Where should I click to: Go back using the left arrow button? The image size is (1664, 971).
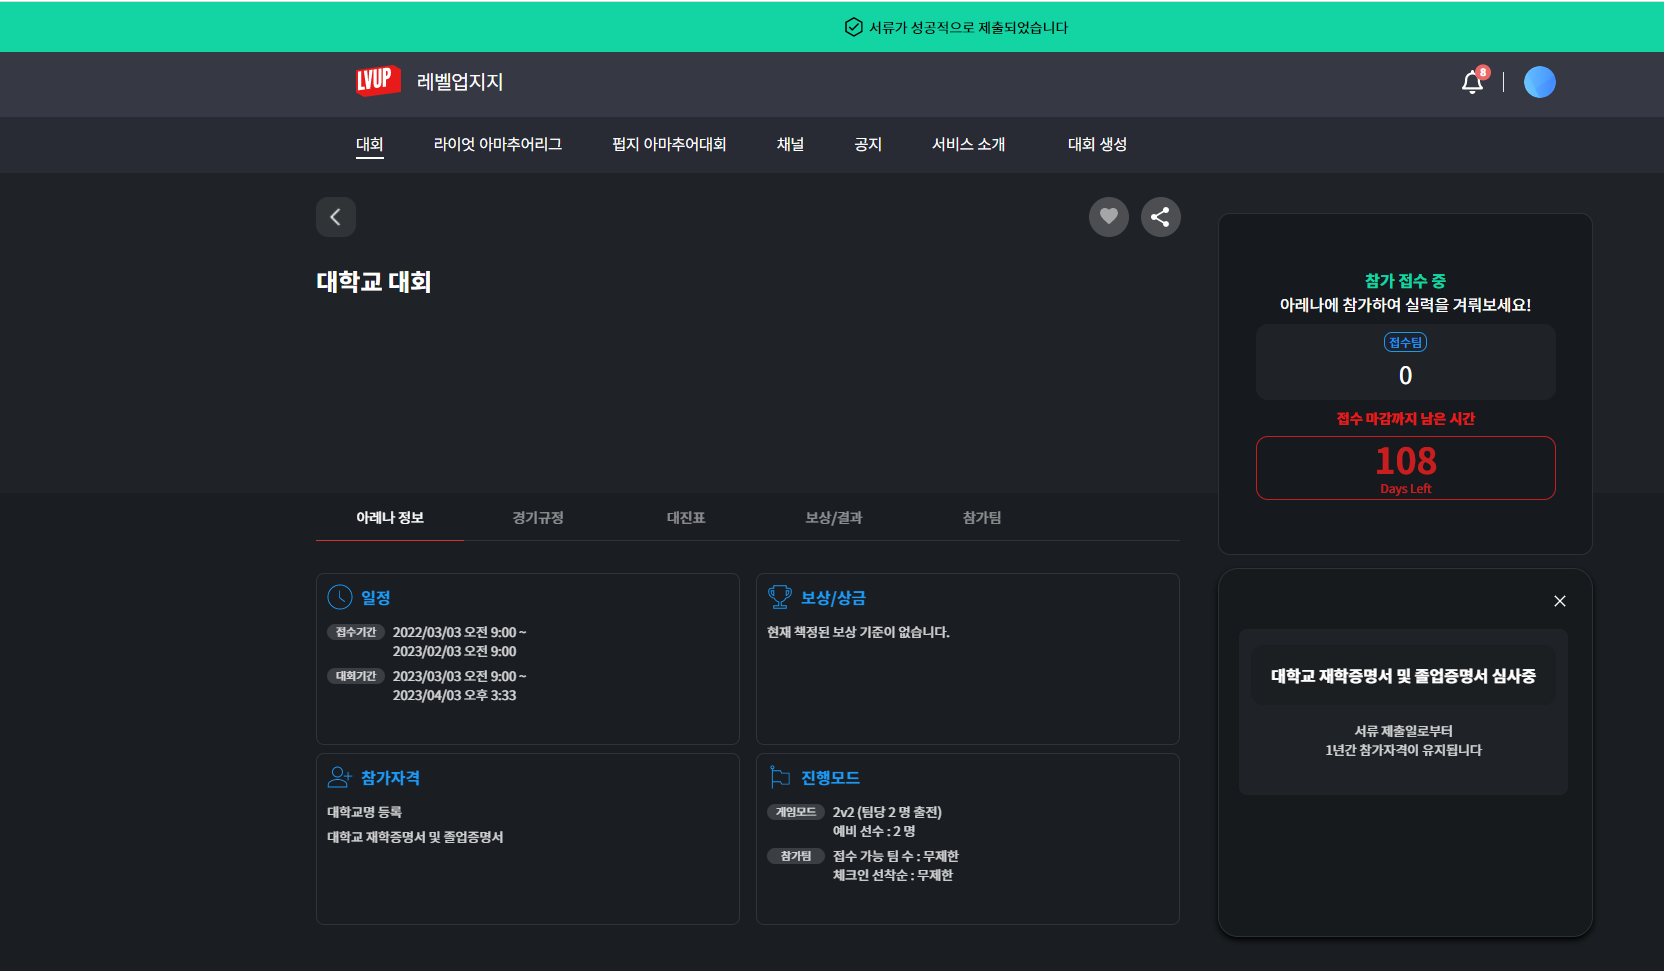(336, 217)
